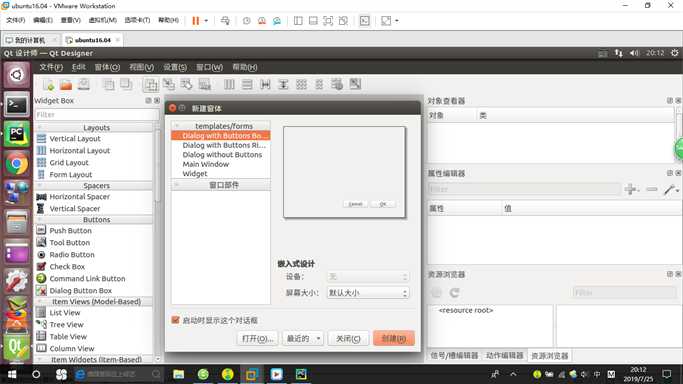Click the form preview thumbnail
The height and width of the screenshot is (384, 683).
click(344, 172)
